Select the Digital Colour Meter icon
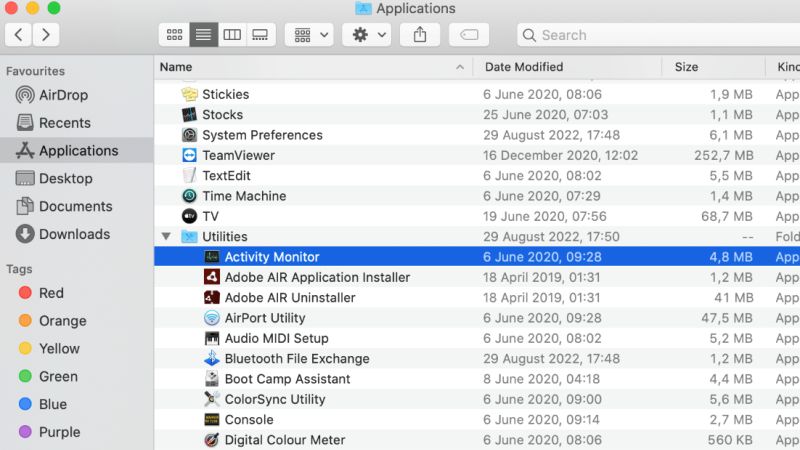The width and height of the screenshot is (800, 450). tap(212, 440)
